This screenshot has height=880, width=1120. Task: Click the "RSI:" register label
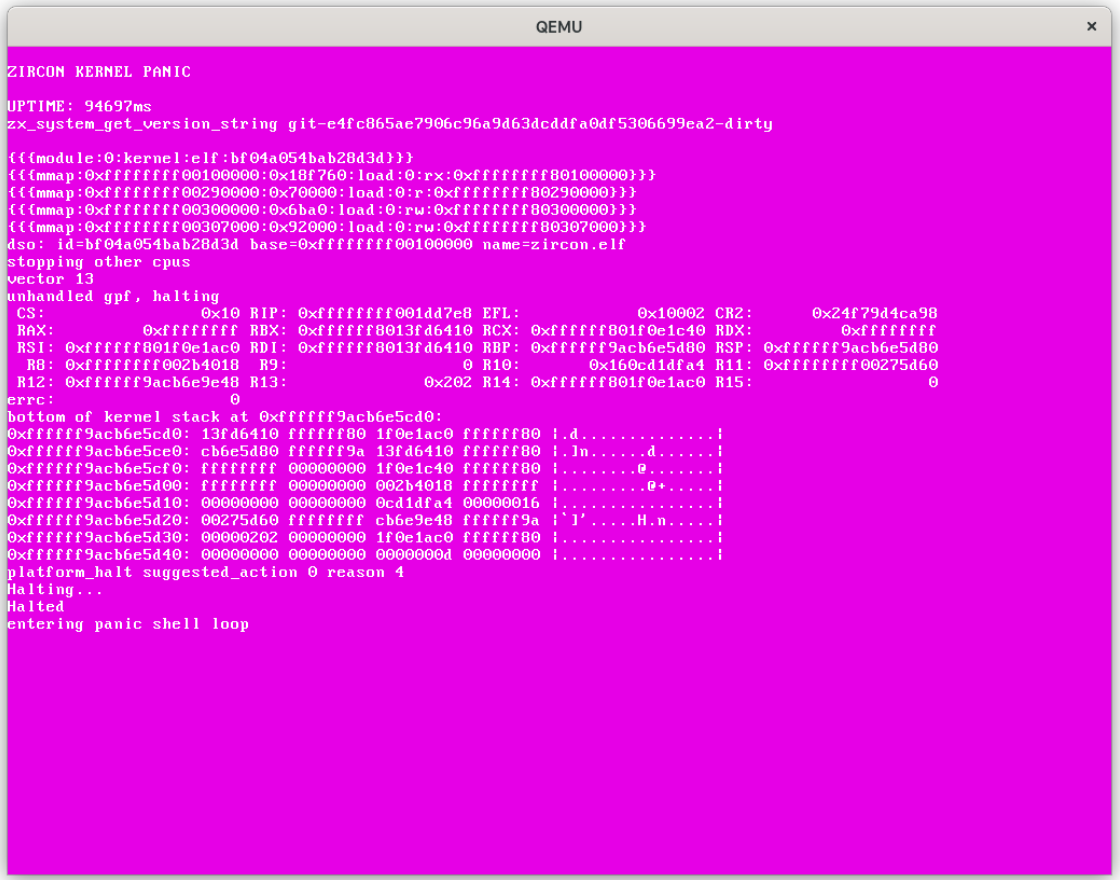(x=36, y=348)
